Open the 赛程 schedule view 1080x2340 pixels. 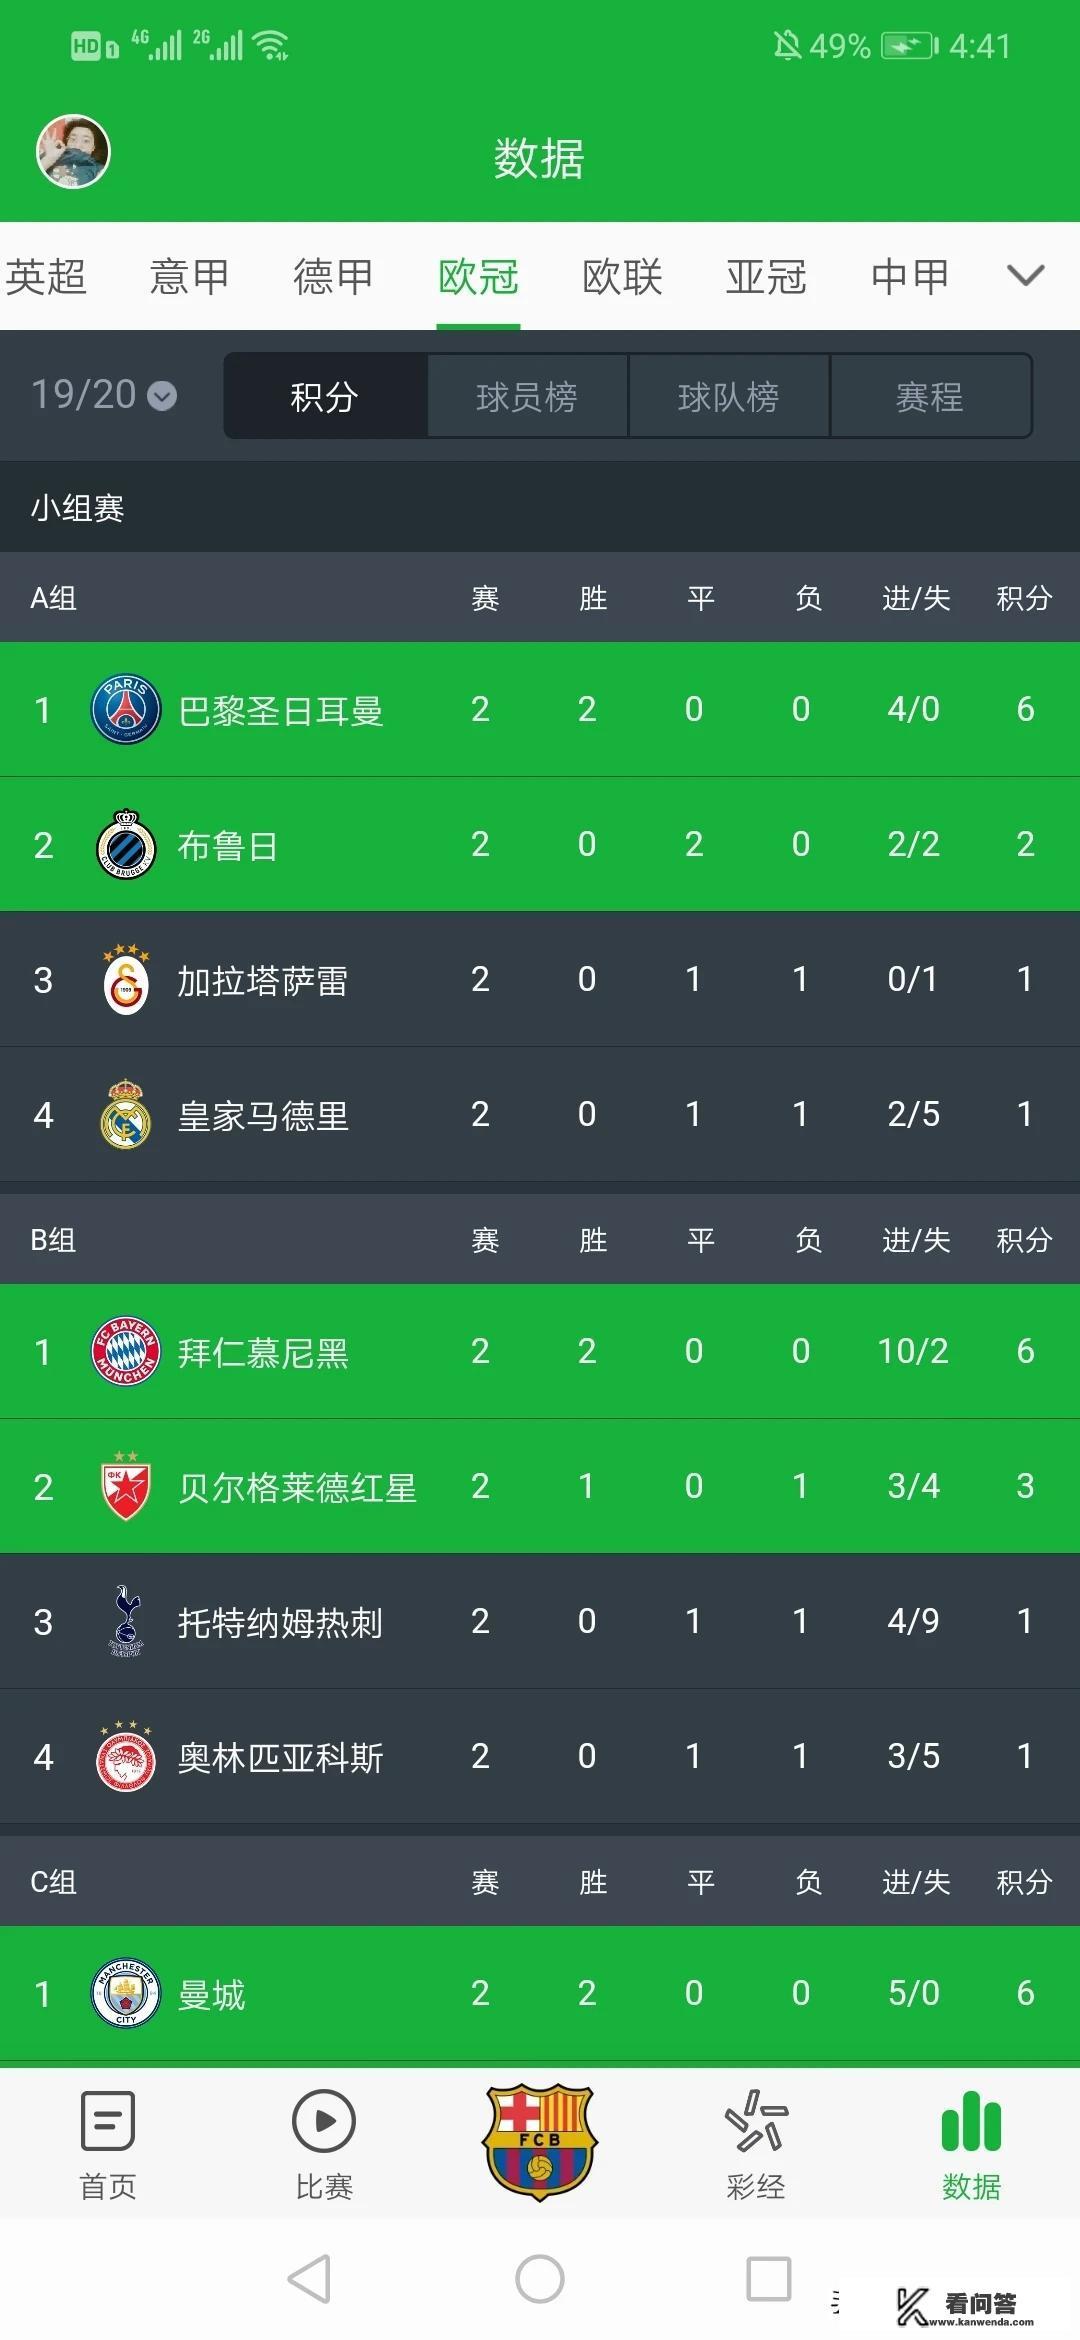pyautogui.click(x=930, y=396)
